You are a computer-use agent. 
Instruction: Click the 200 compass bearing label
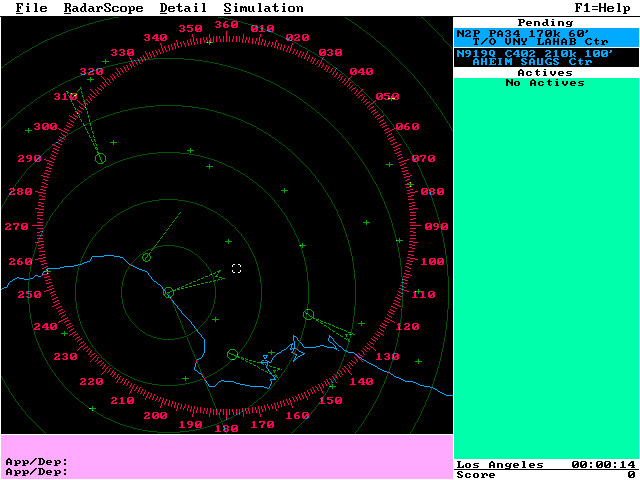(x=156, y=416)
